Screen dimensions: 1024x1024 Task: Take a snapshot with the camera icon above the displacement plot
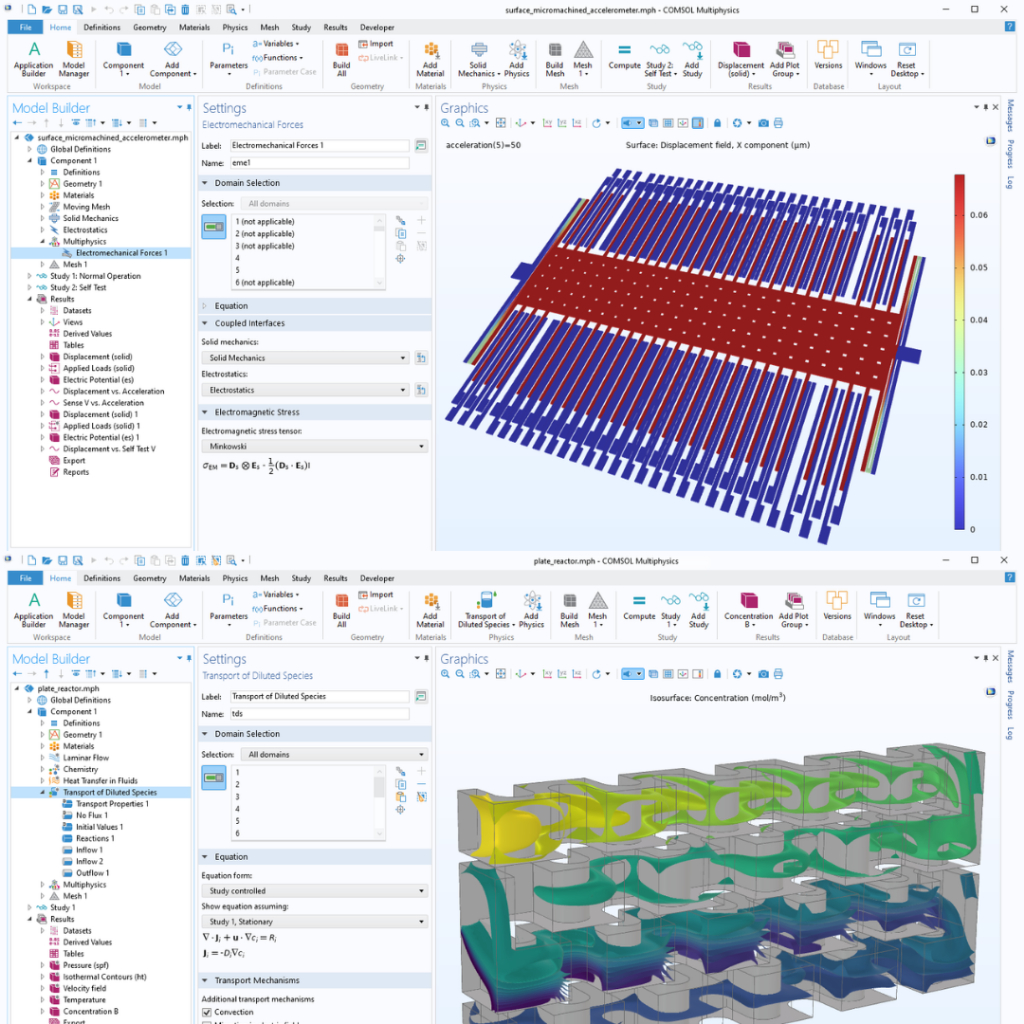click(x=763, y=123)
